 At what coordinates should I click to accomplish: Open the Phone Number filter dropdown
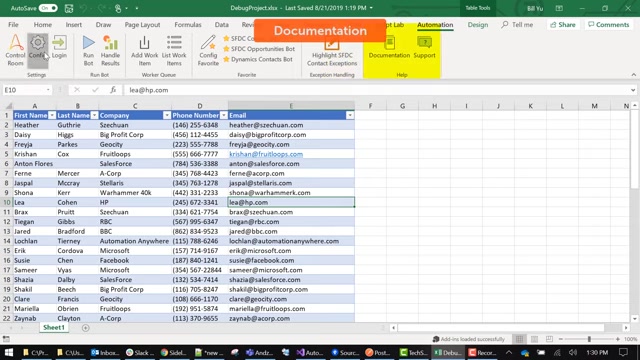click(x=223, y=116)
